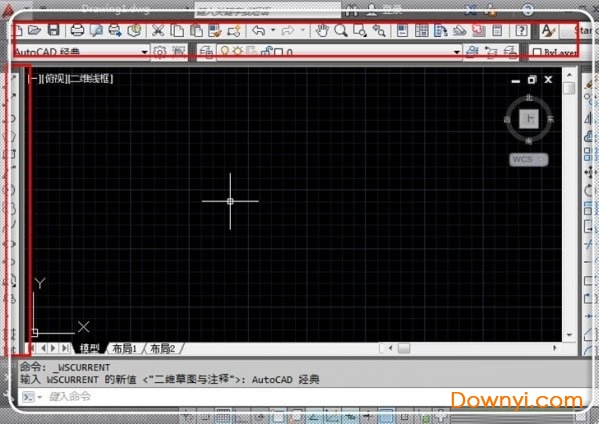Click the WCS coordinate system button
This screenshot has width=599, height=424.
pyautogui.click(x=529, y=159)
